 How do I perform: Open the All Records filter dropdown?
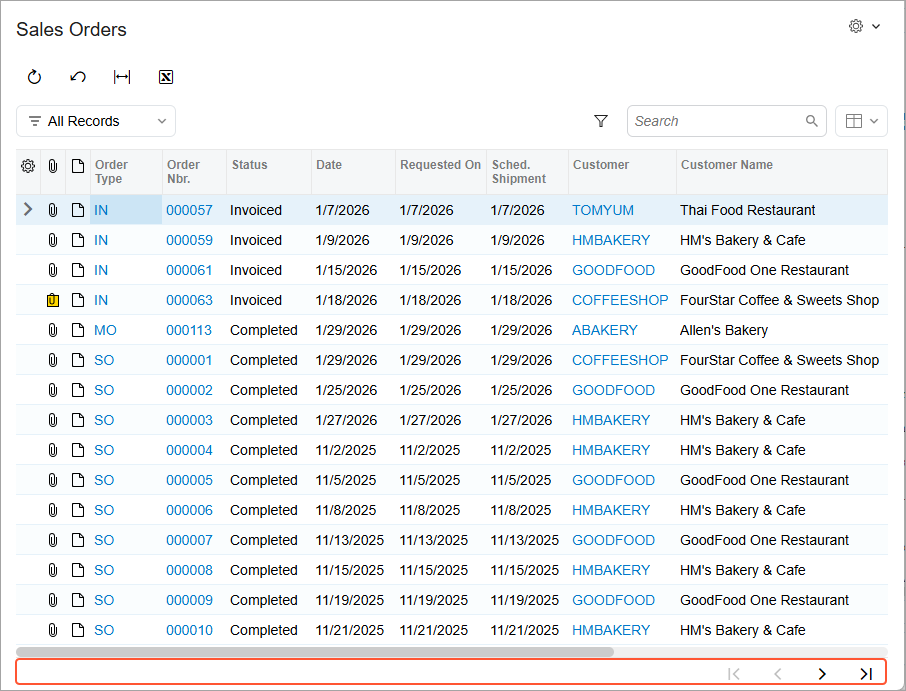click(96, 121)
